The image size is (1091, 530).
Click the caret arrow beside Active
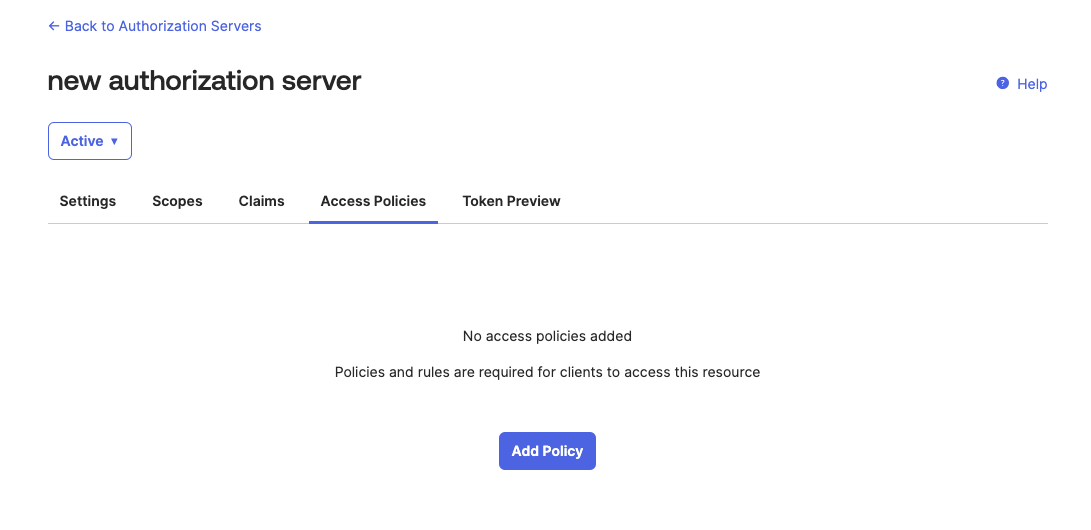pos(114,142)
